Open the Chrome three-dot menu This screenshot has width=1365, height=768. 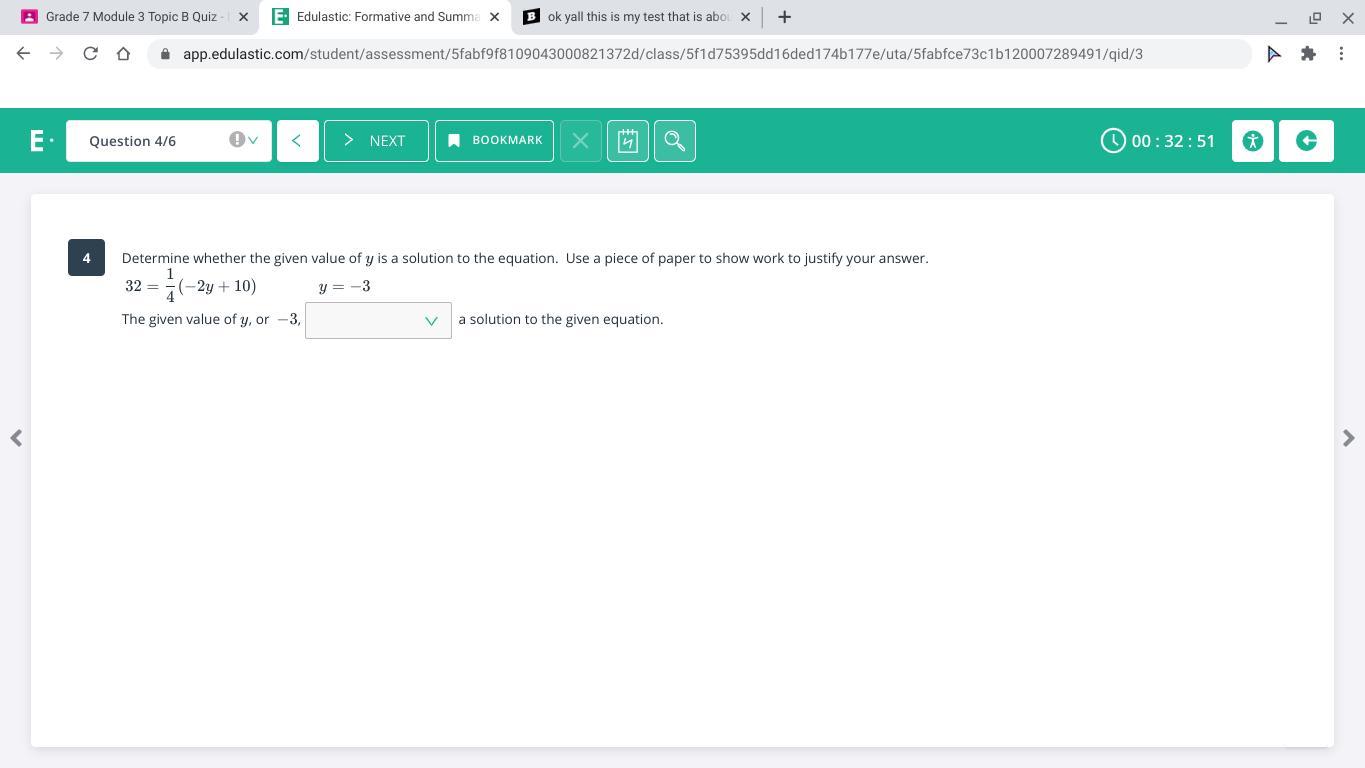tap(1341, 54)
